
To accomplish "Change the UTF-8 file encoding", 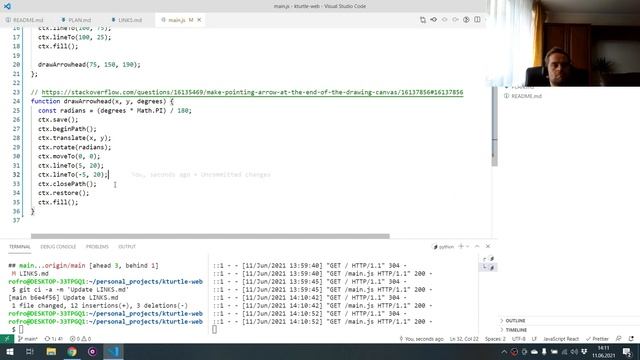I will 518,339.
